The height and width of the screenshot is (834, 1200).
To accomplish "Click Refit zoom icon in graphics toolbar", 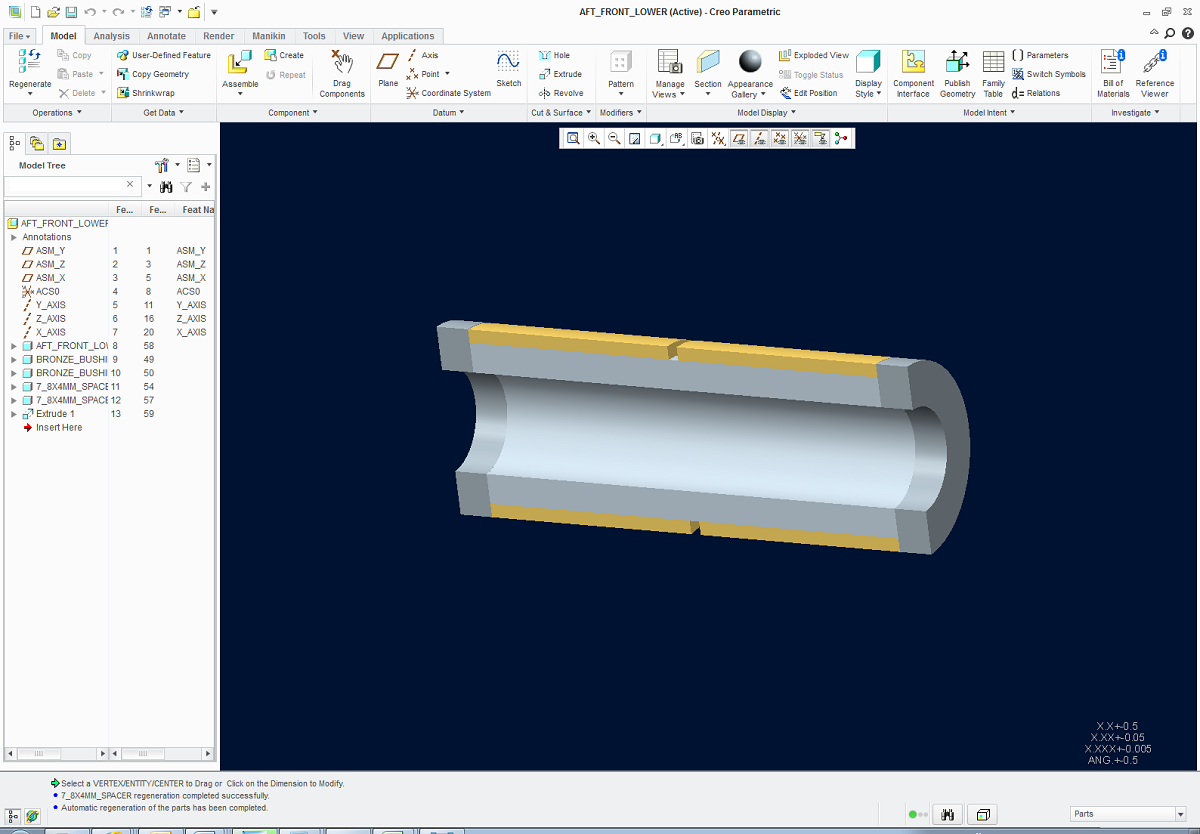I will tap(573, 139).
